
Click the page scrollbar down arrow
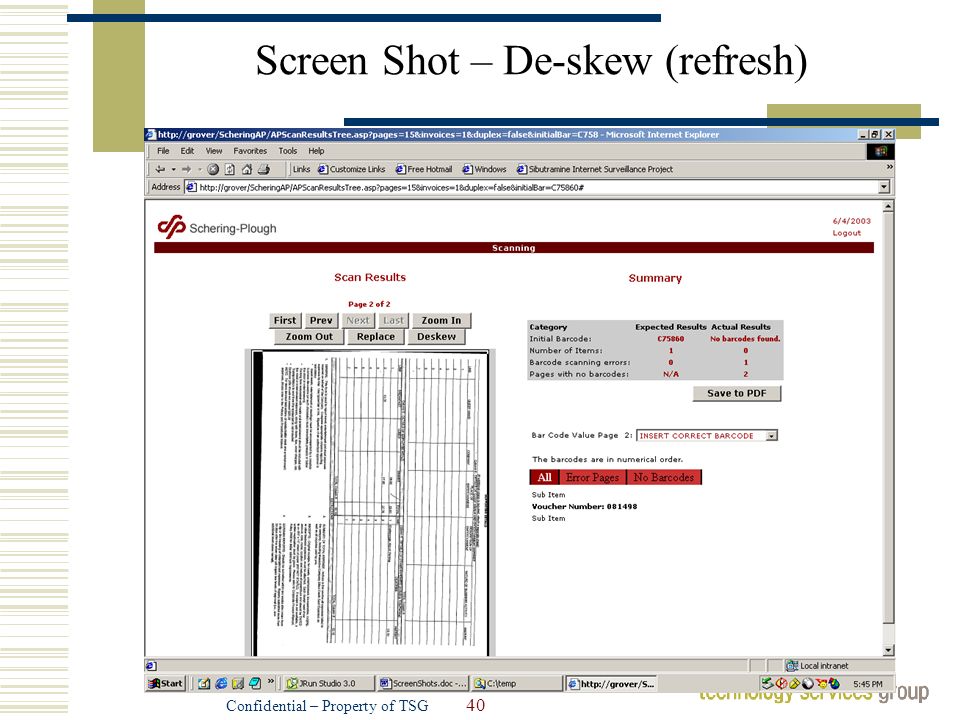[888, 650]
